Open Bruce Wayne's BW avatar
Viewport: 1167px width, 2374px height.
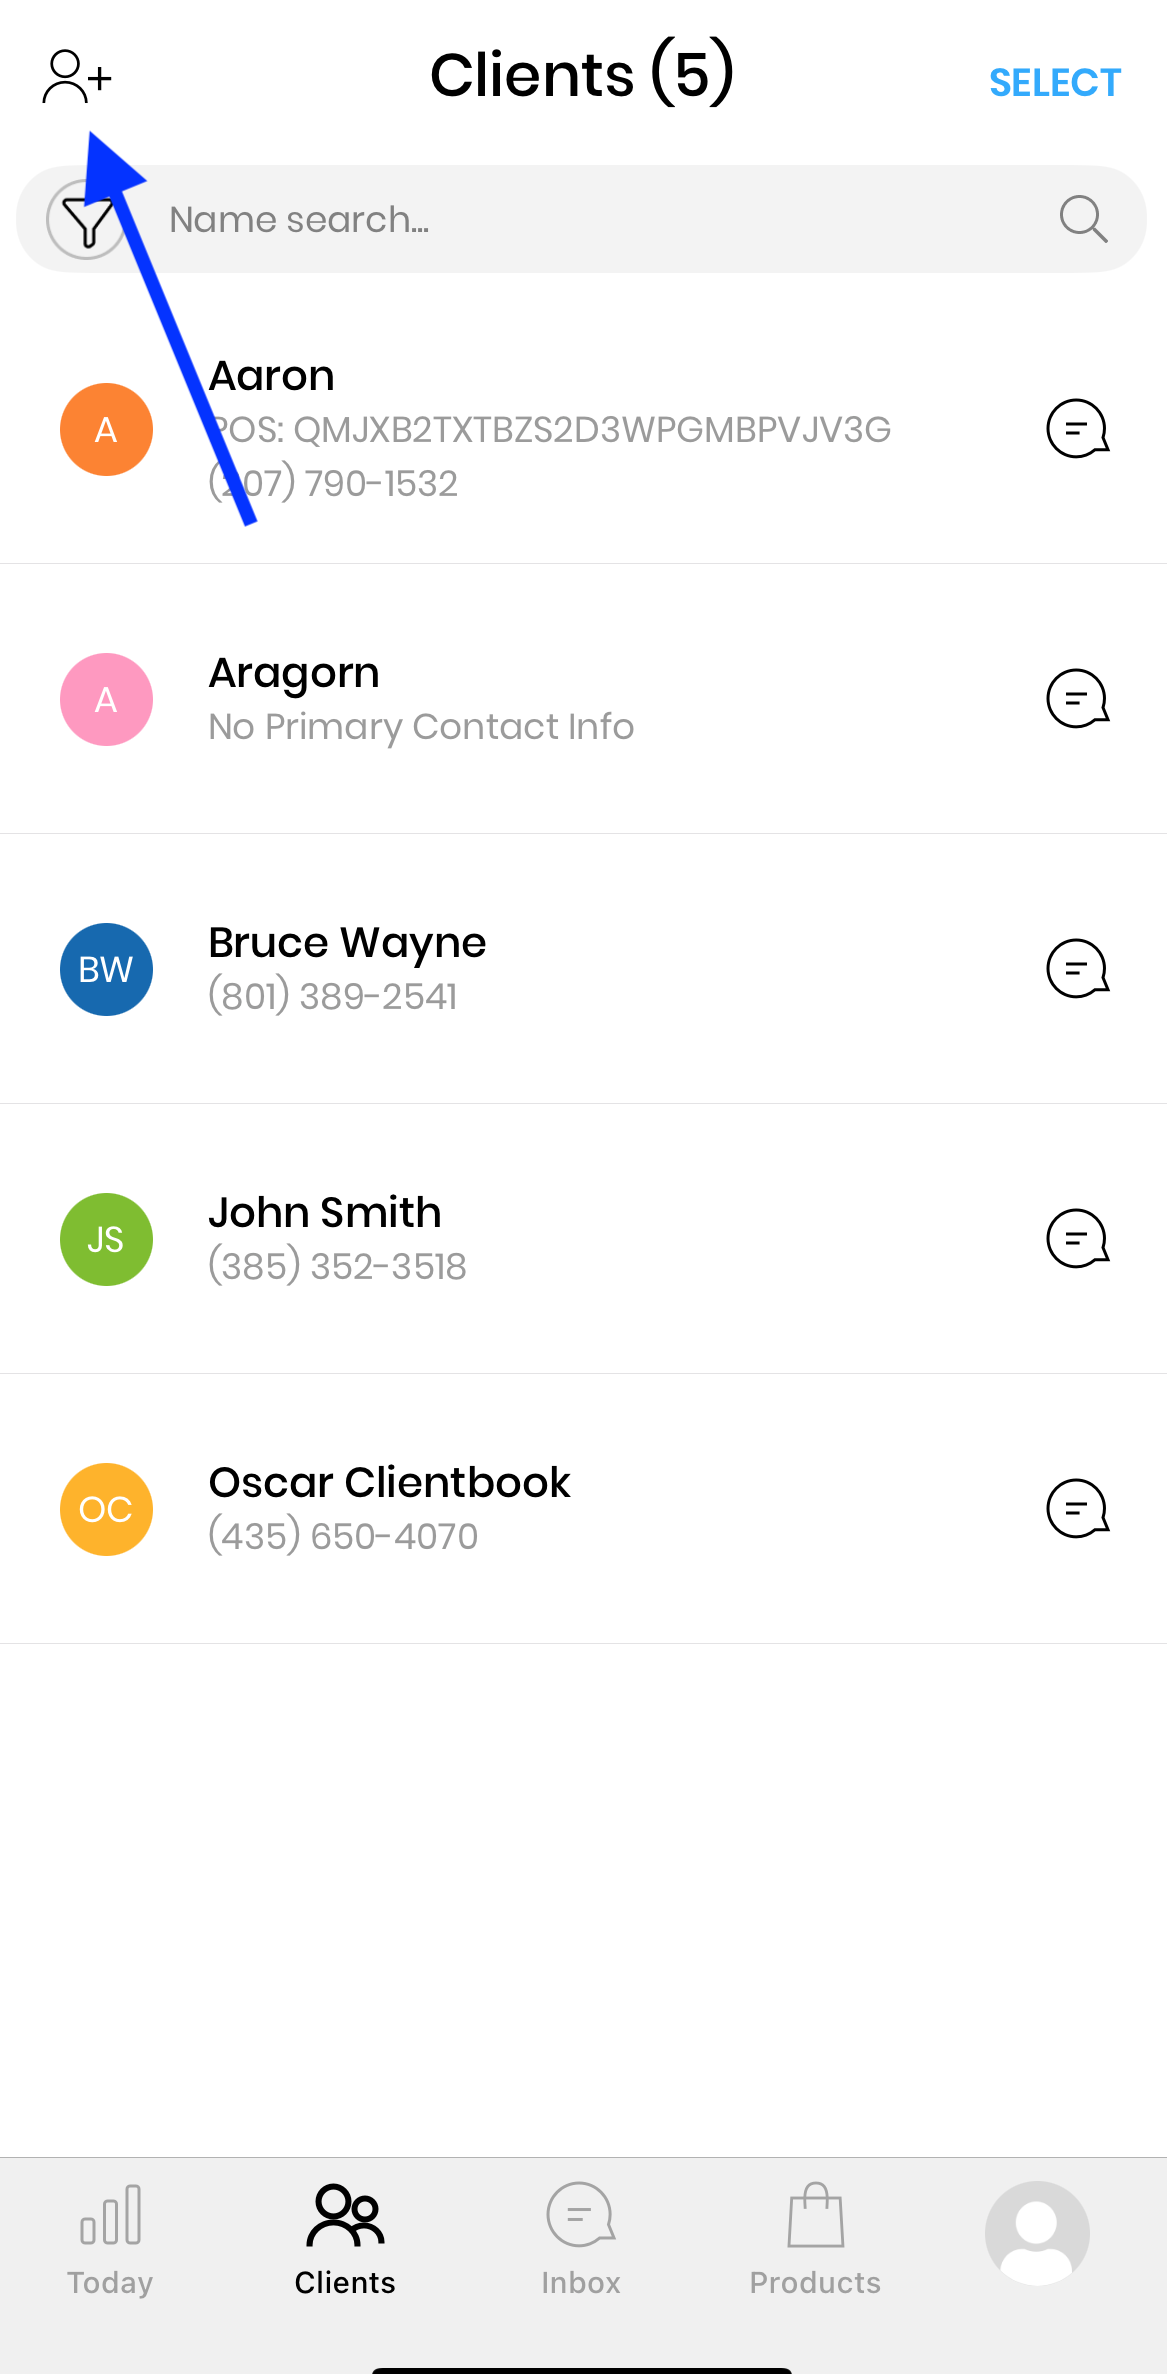point(106,969)
